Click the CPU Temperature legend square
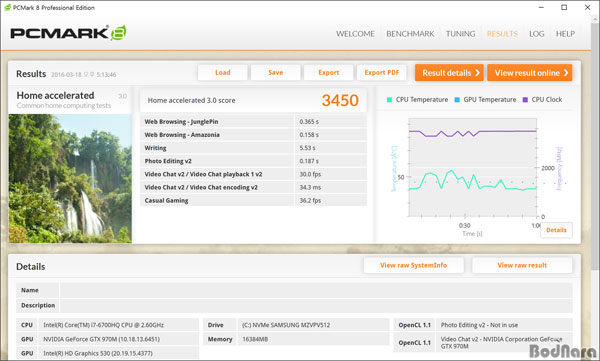 pos(390,100)
